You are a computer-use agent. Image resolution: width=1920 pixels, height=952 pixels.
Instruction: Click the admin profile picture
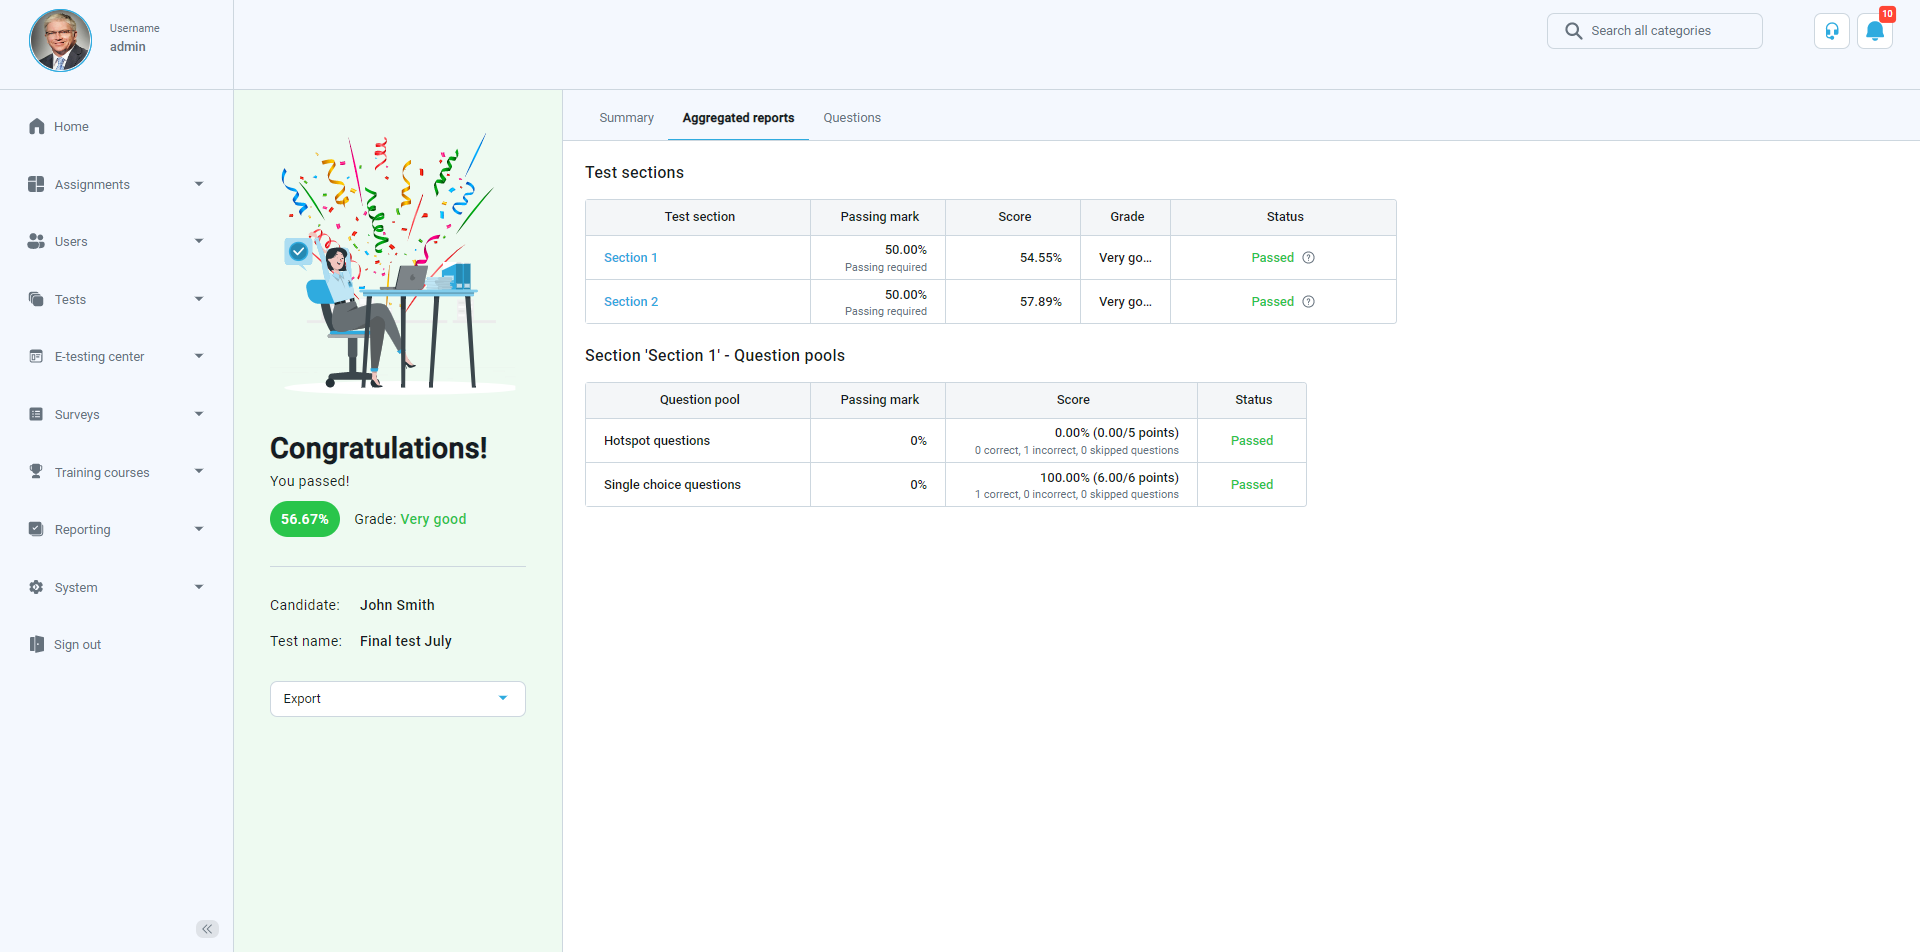[60, 41]
